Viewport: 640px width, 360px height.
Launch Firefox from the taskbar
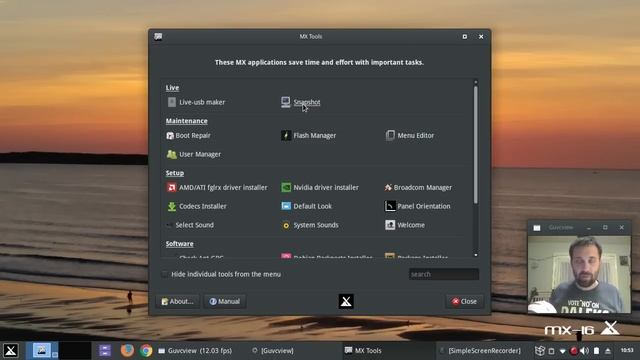pyautogui.click(x=127, y=351)
